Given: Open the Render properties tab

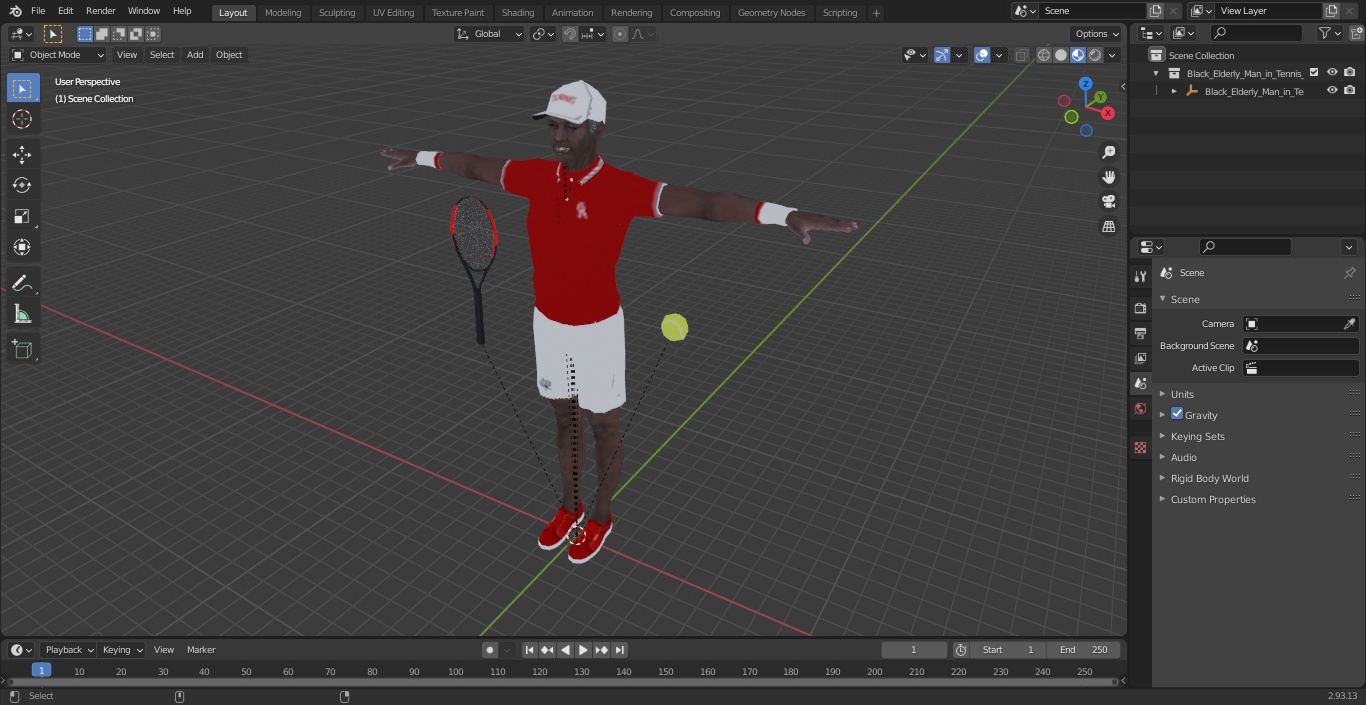Looking at the screenshot, I should click(x=1140, y=308).
